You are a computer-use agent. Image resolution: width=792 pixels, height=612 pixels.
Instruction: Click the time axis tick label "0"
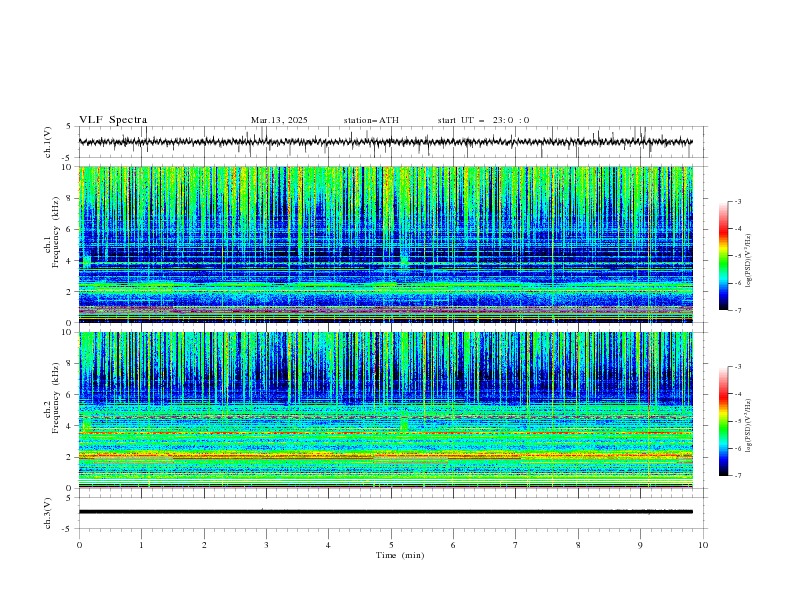coord(79,545)
